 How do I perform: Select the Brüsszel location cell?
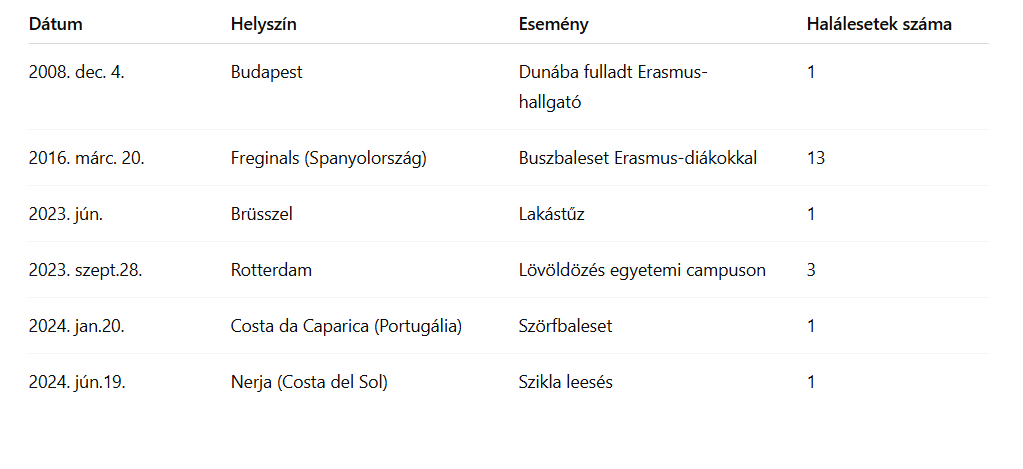(x=261, y=214)
